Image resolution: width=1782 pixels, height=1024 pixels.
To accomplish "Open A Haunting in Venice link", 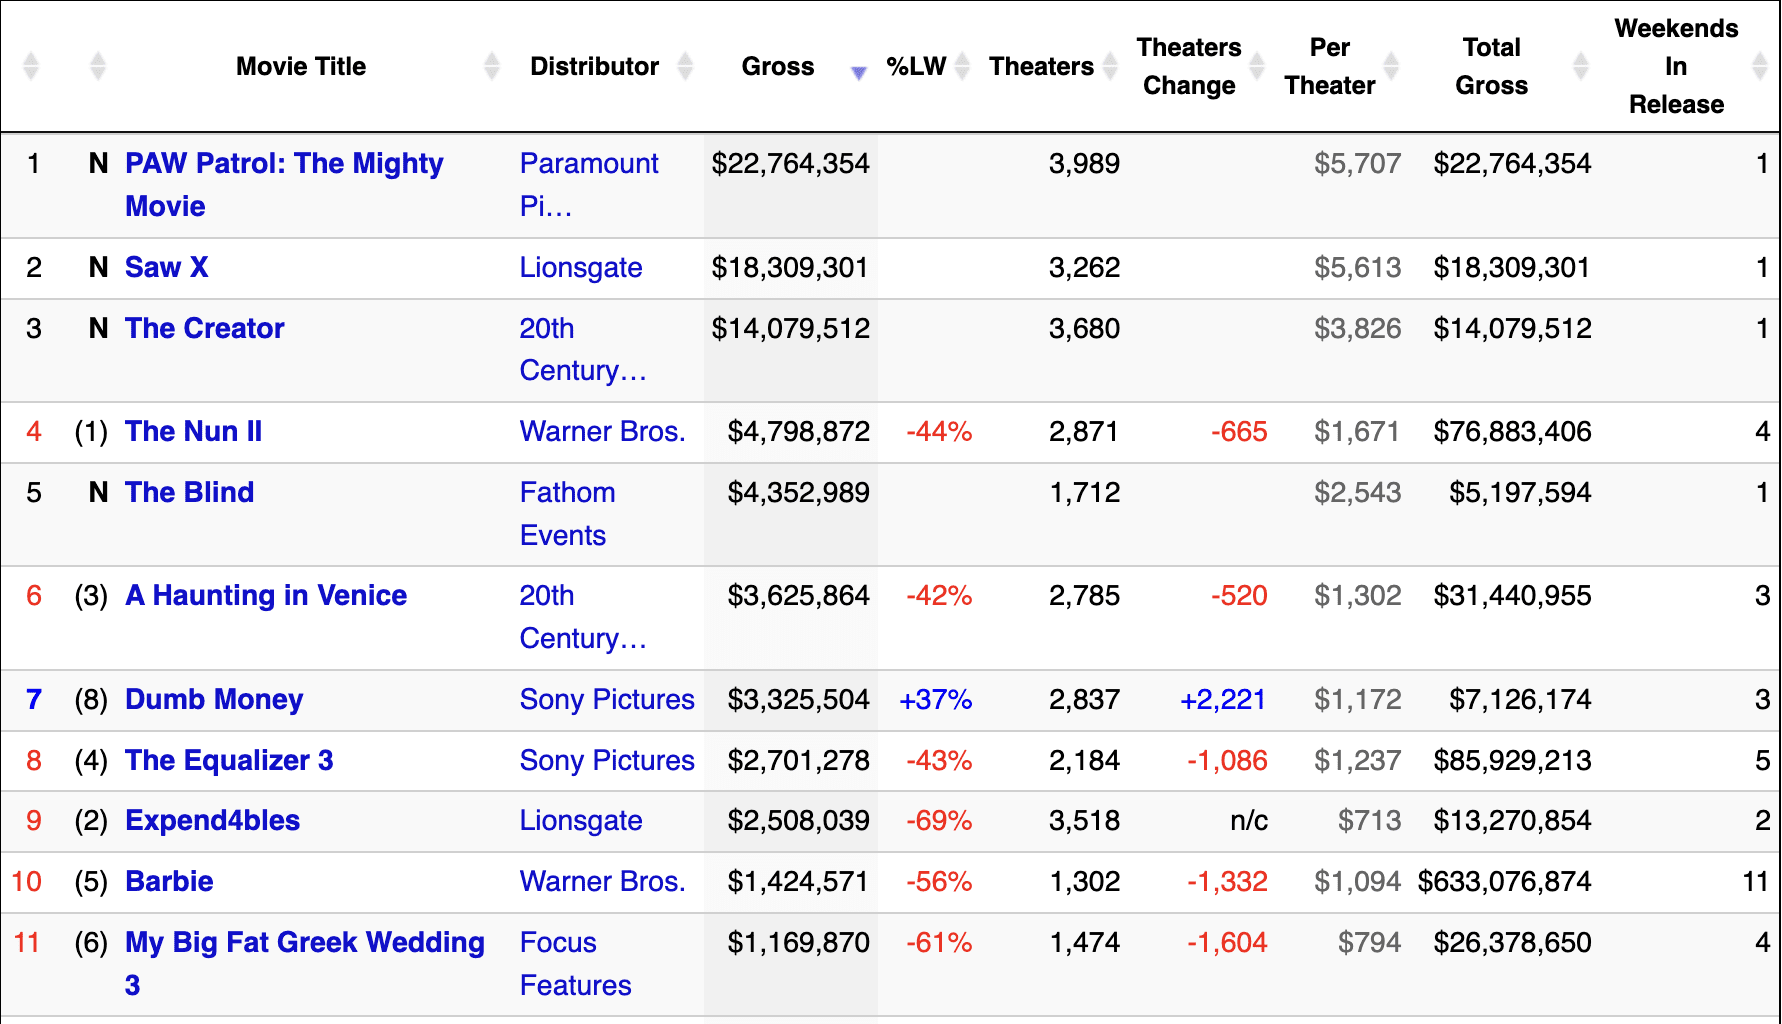I will [266, 595].
